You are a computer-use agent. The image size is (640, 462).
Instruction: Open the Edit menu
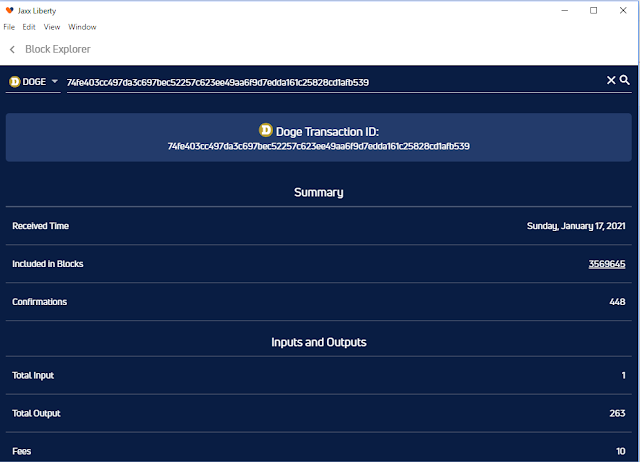click(29, 27)
